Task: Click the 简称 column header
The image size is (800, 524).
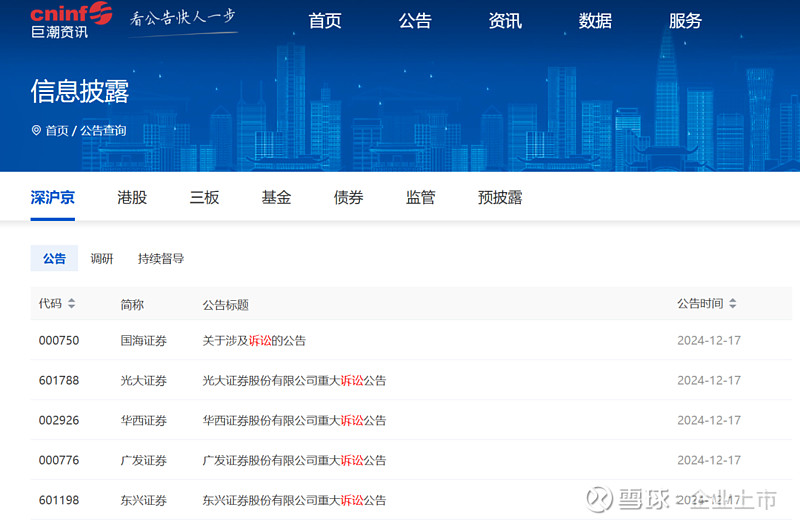Action: pos(132,305)
